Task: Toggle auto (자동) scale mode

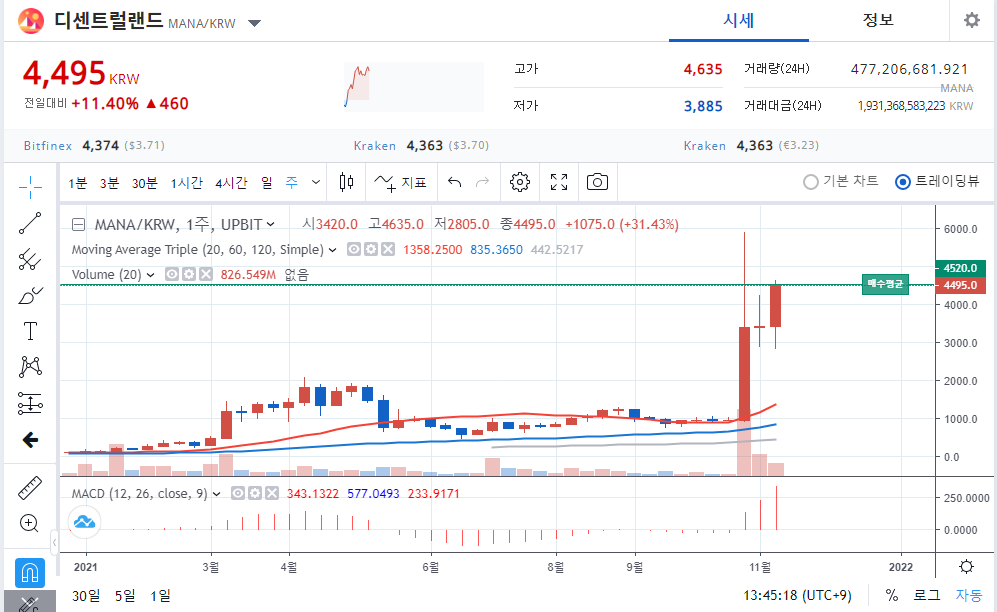Action: click(968, 595)
